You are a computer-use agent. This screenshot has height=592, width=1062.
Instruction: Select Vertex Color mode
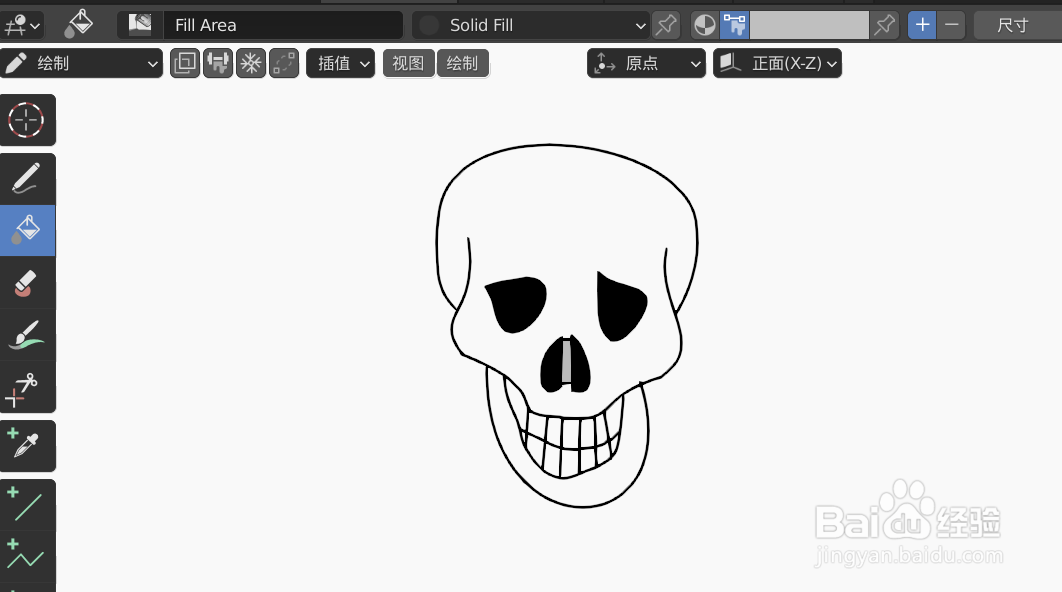click(x=734, y=25)
